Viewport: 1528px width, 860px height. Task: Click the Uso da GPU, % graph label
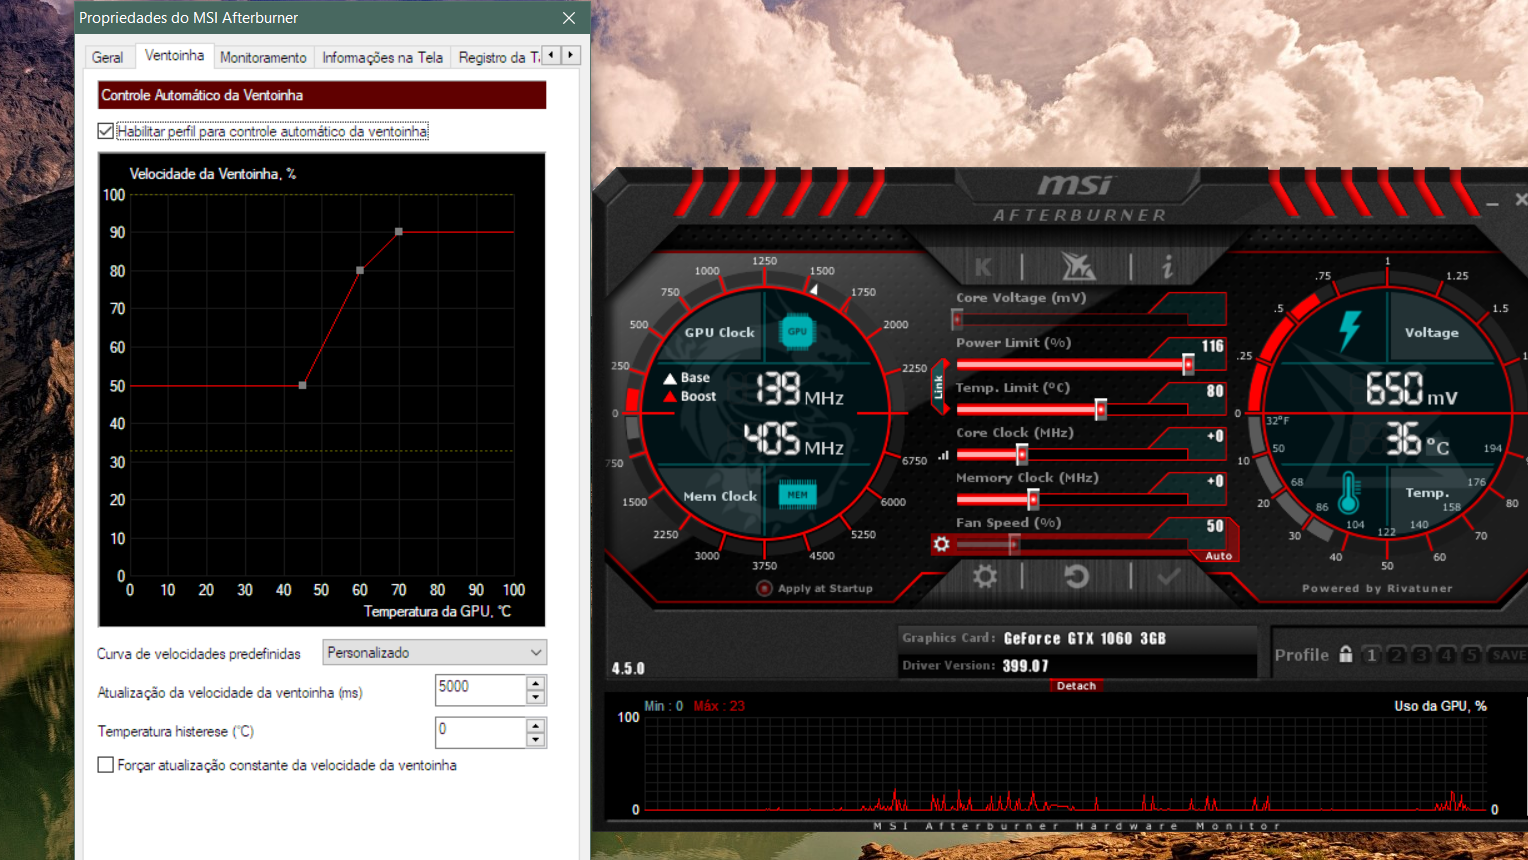[x=1440, y=706]
